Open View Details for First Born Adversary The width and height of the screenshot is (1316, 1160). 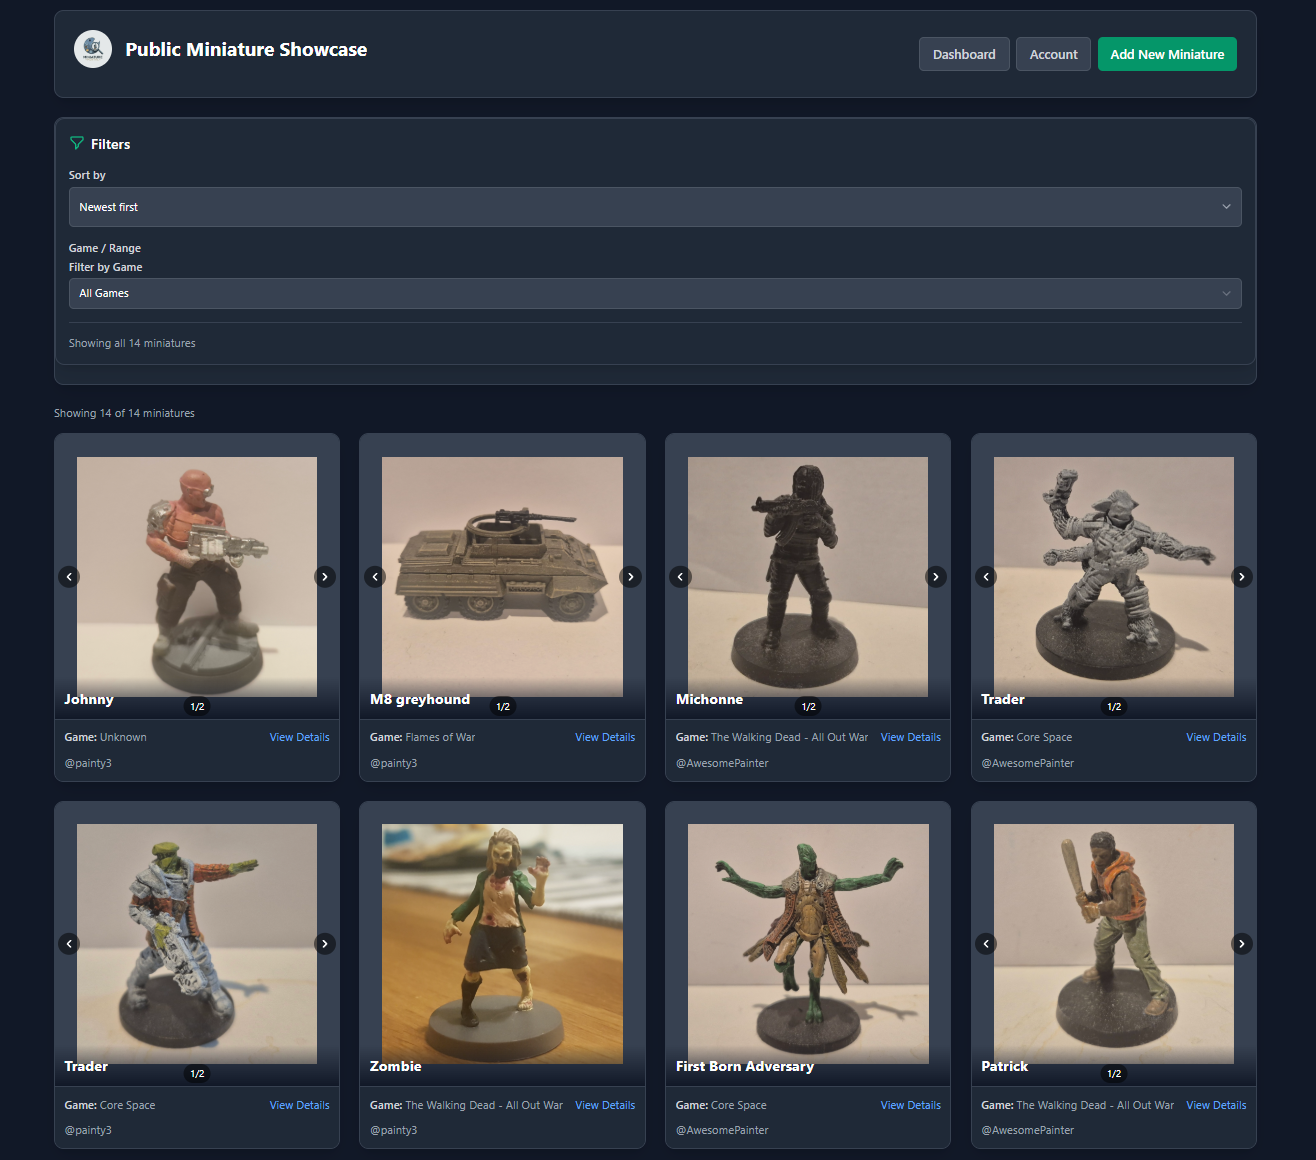(910, 1105)
